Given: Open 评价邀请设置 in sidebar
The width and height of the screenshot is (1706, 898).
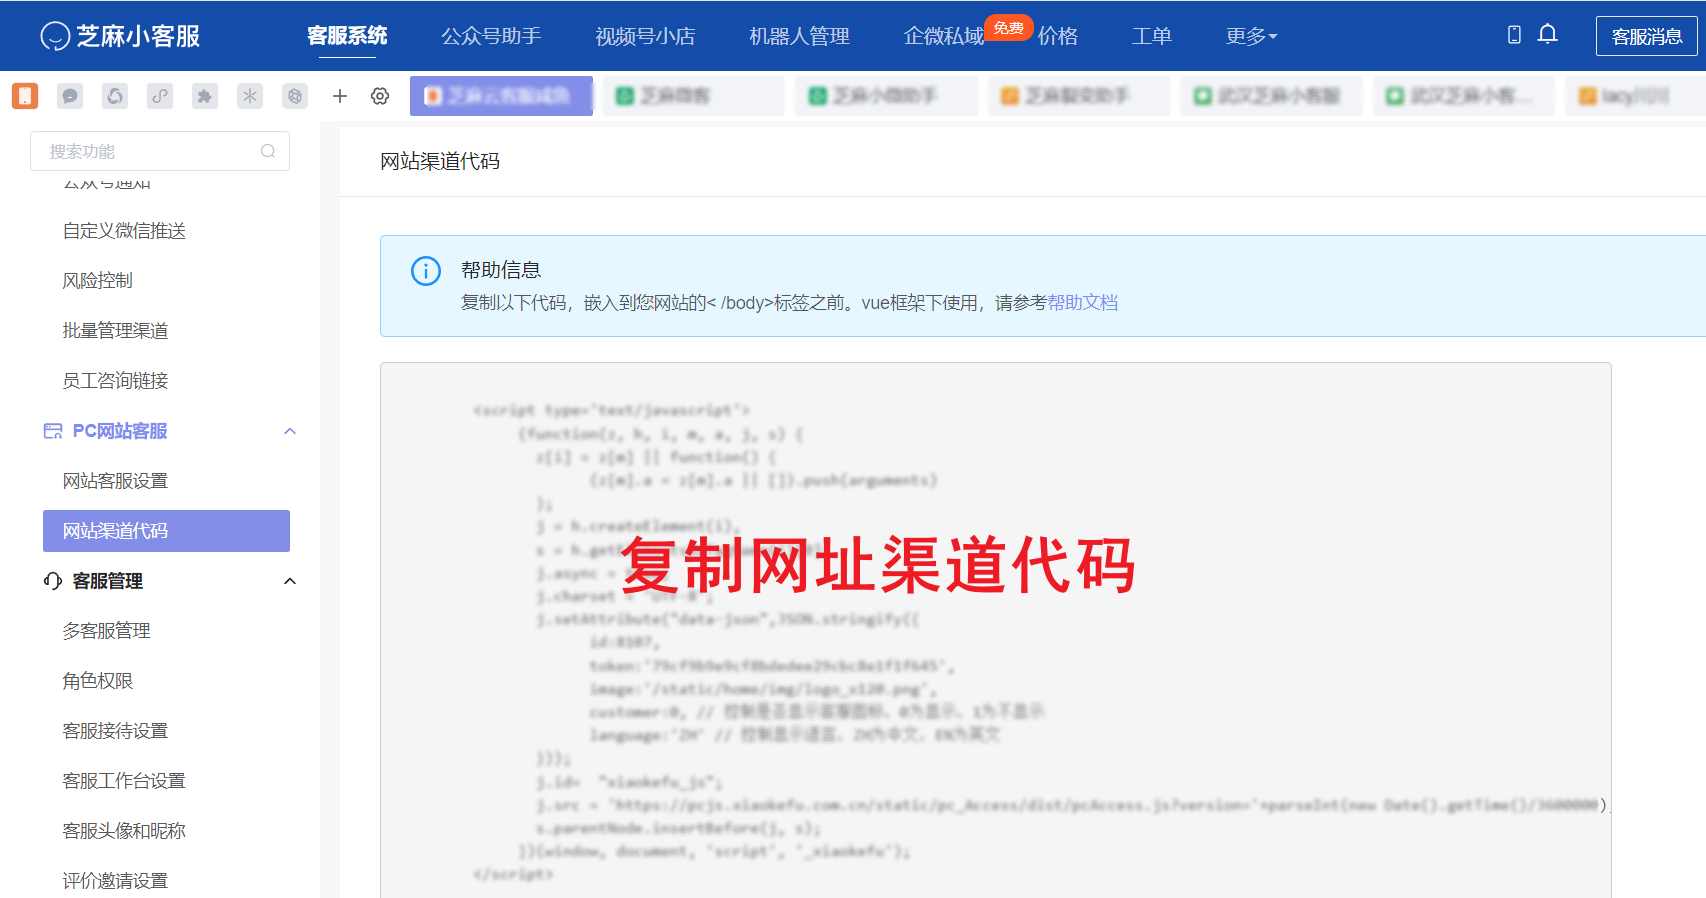Looking at the screenshot, I should tap(115, 881).
